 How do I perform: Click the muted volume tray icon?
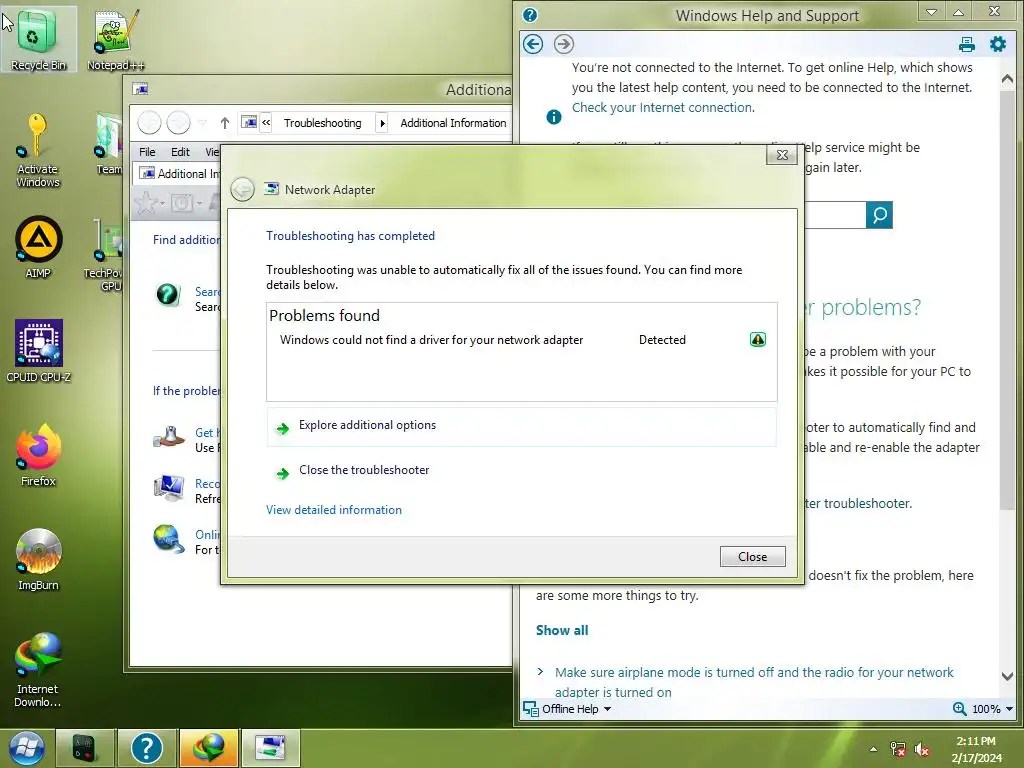click(x=922, y=749)
